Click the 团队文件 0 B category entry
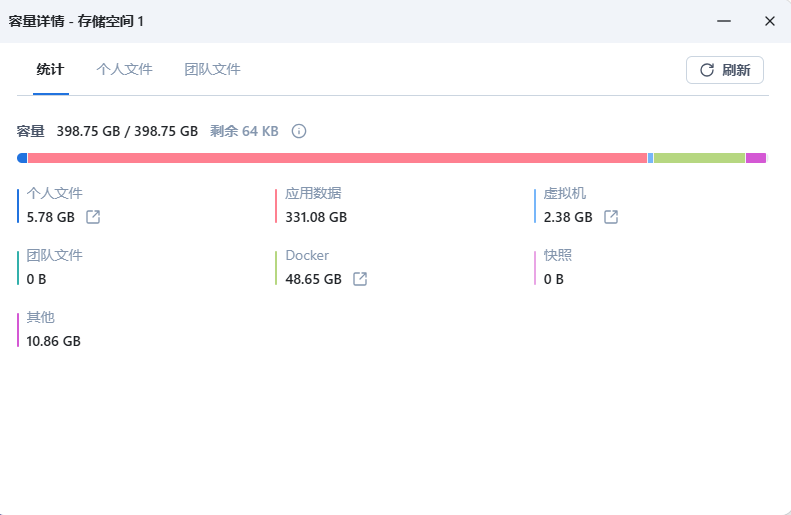The image size is (791, 515). click(x=54, y=268)
